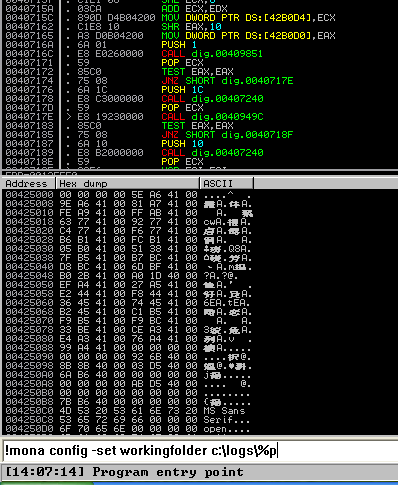
Task: Click the Address column header in dump pane
Action: tap(28, 183)
